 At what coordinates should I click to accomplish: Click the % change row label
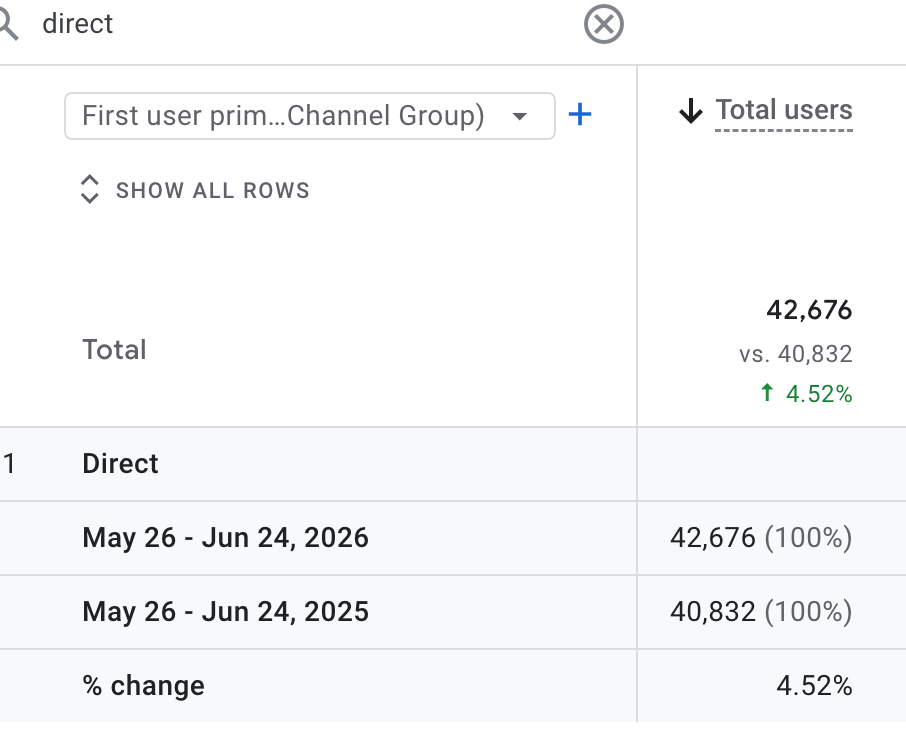click(143, 686)
